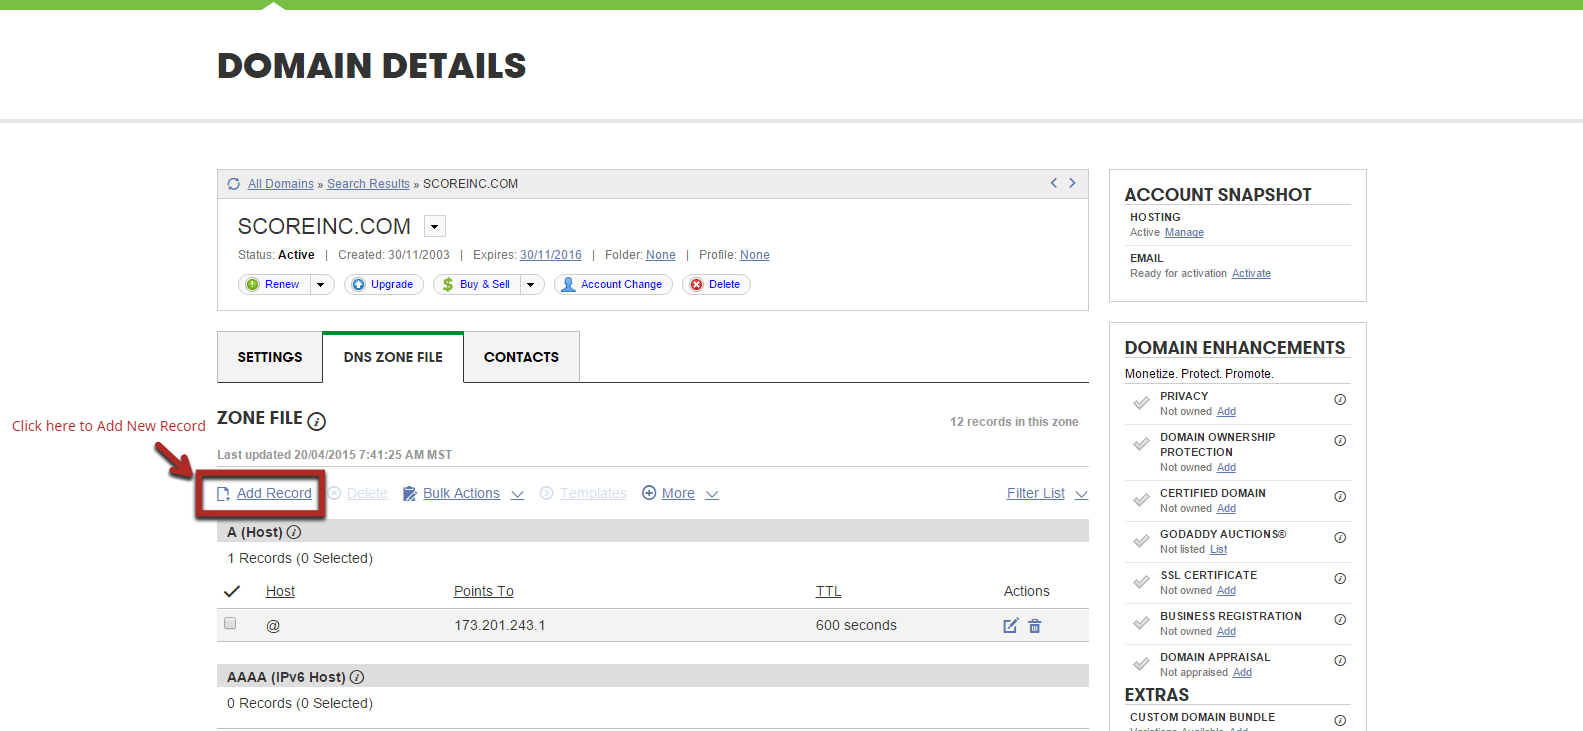The image size is (1583, 731).
Task: Click the SSL Certificate checkmark icon
Action: pyautogui.click(x=1141, y=582)
